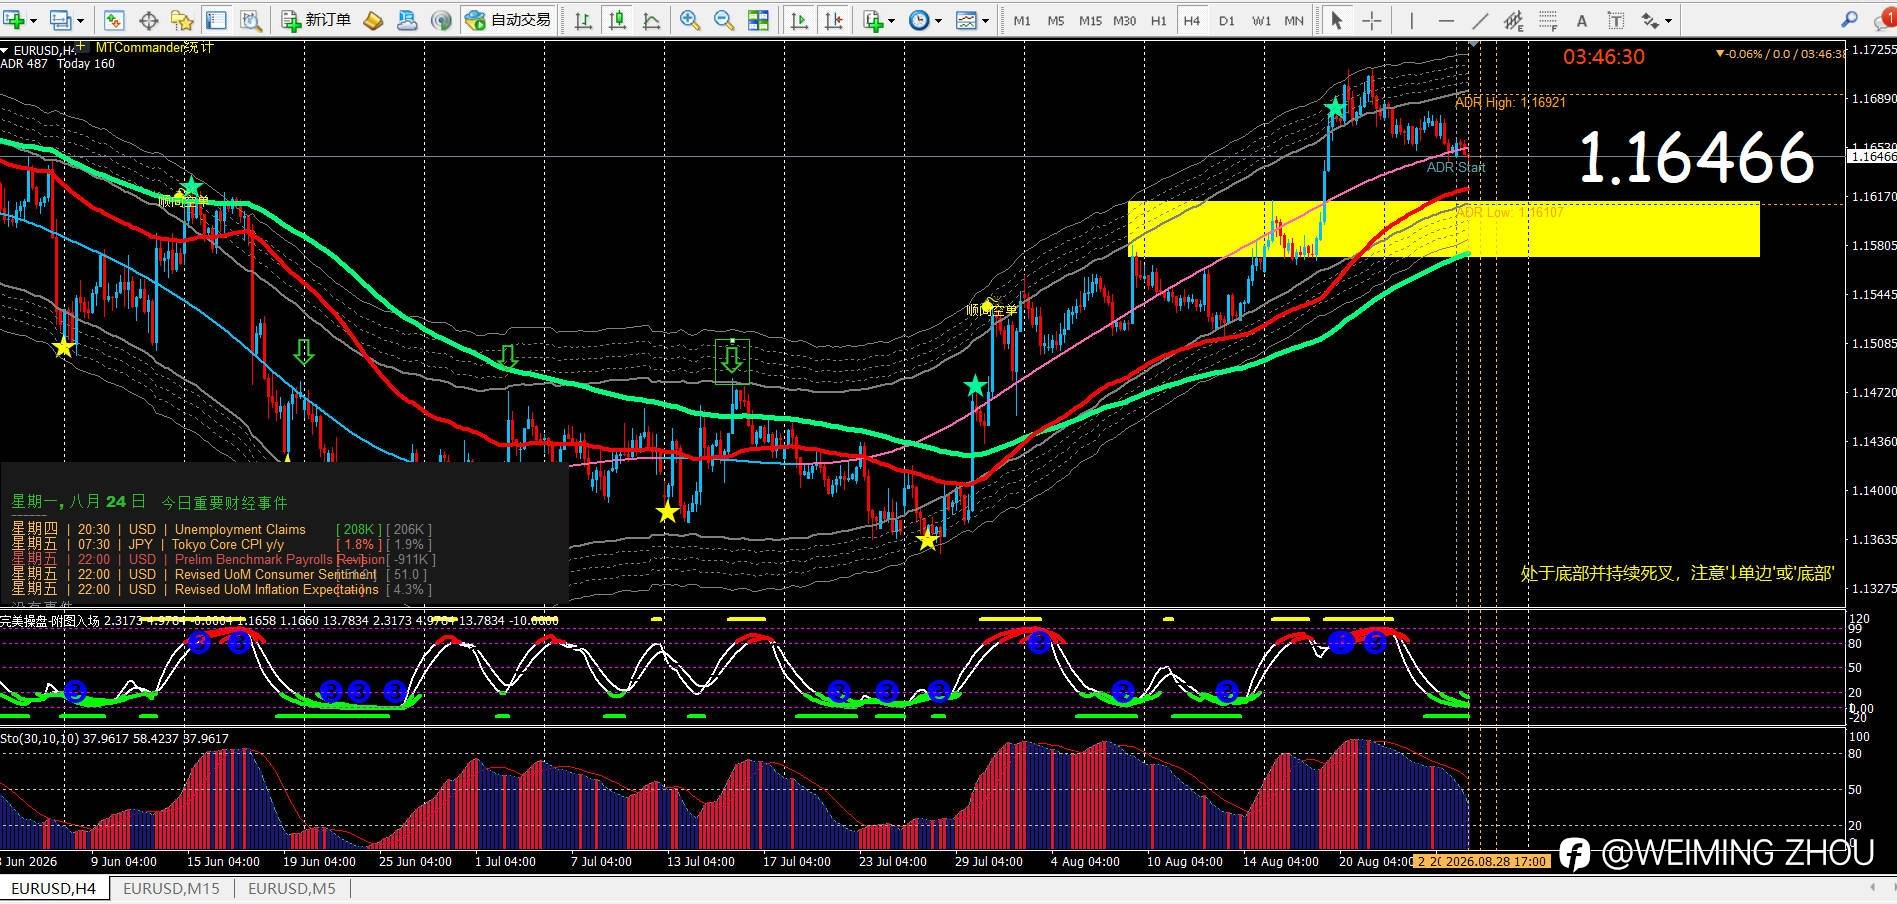
Task: Add an indicator via the Indicators icon
Action: (873, 20)
